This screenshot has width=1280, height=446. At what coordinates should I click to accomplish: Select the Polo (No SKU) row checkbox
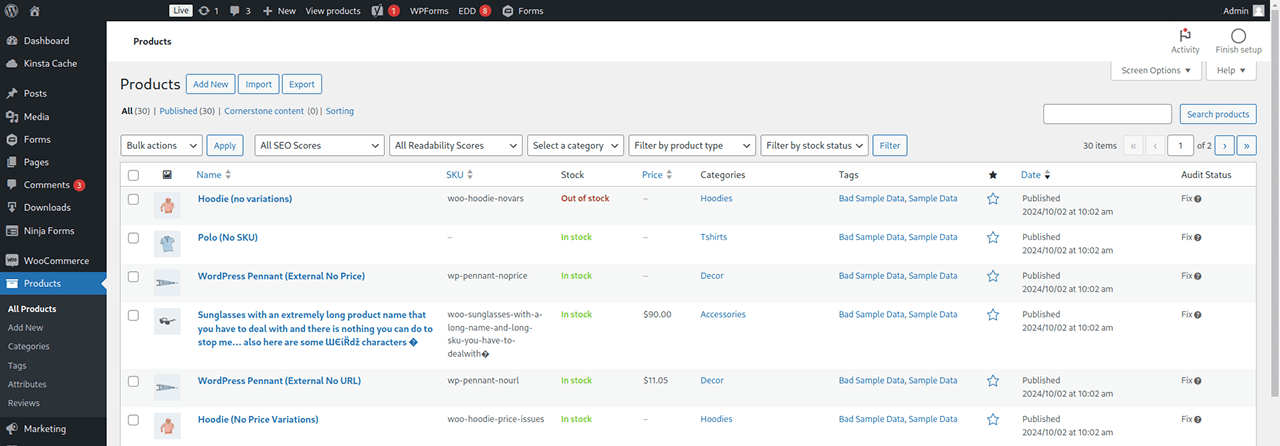click(134, 238)
